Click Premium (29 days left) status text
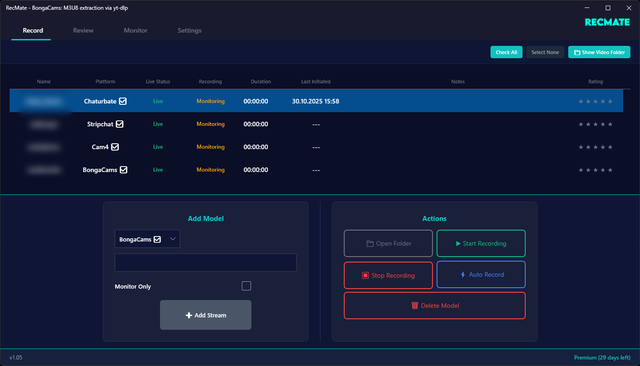640x366 pixels. [x=602, y=357]
